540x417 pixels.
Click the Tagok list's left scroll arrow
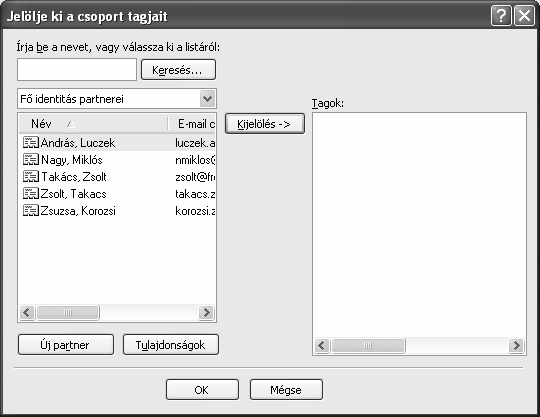[322, 345]
